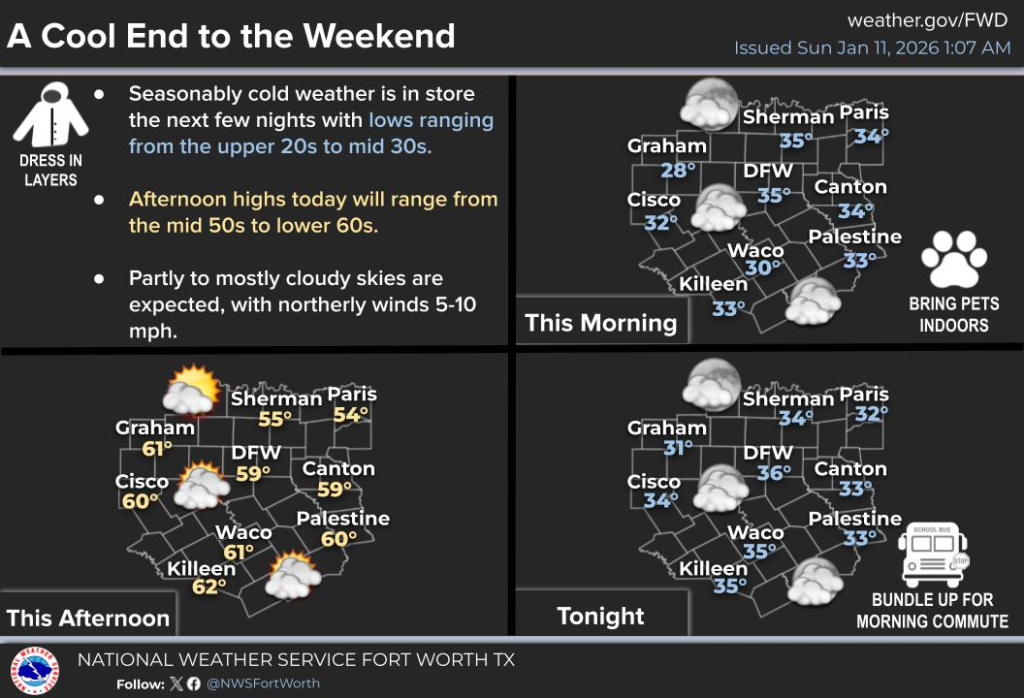Viewport: 1024px width, 698px height.
Task: Select the This Morning panel label
Action: click(x=601, y=323)
